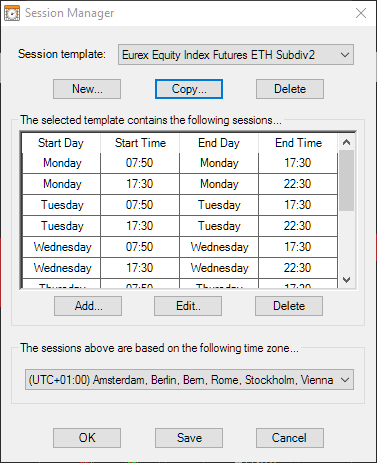Click the Edit.. session button

tap(188, 306)
